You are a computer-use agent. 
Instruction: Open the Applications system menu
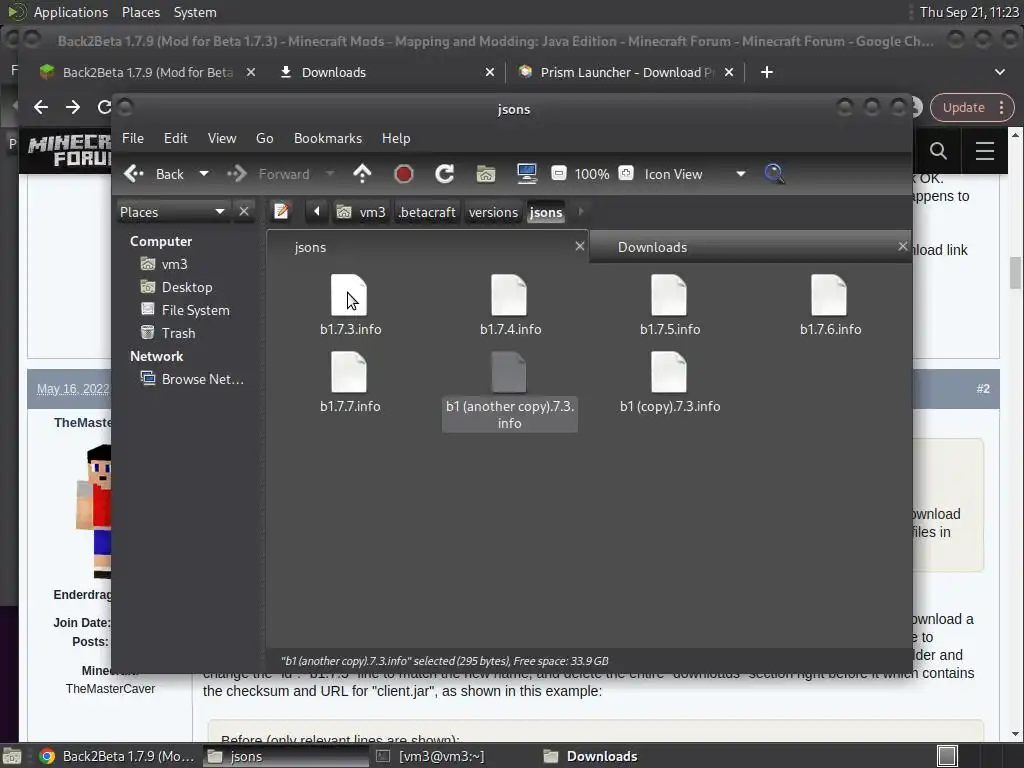tap(71, 12)
